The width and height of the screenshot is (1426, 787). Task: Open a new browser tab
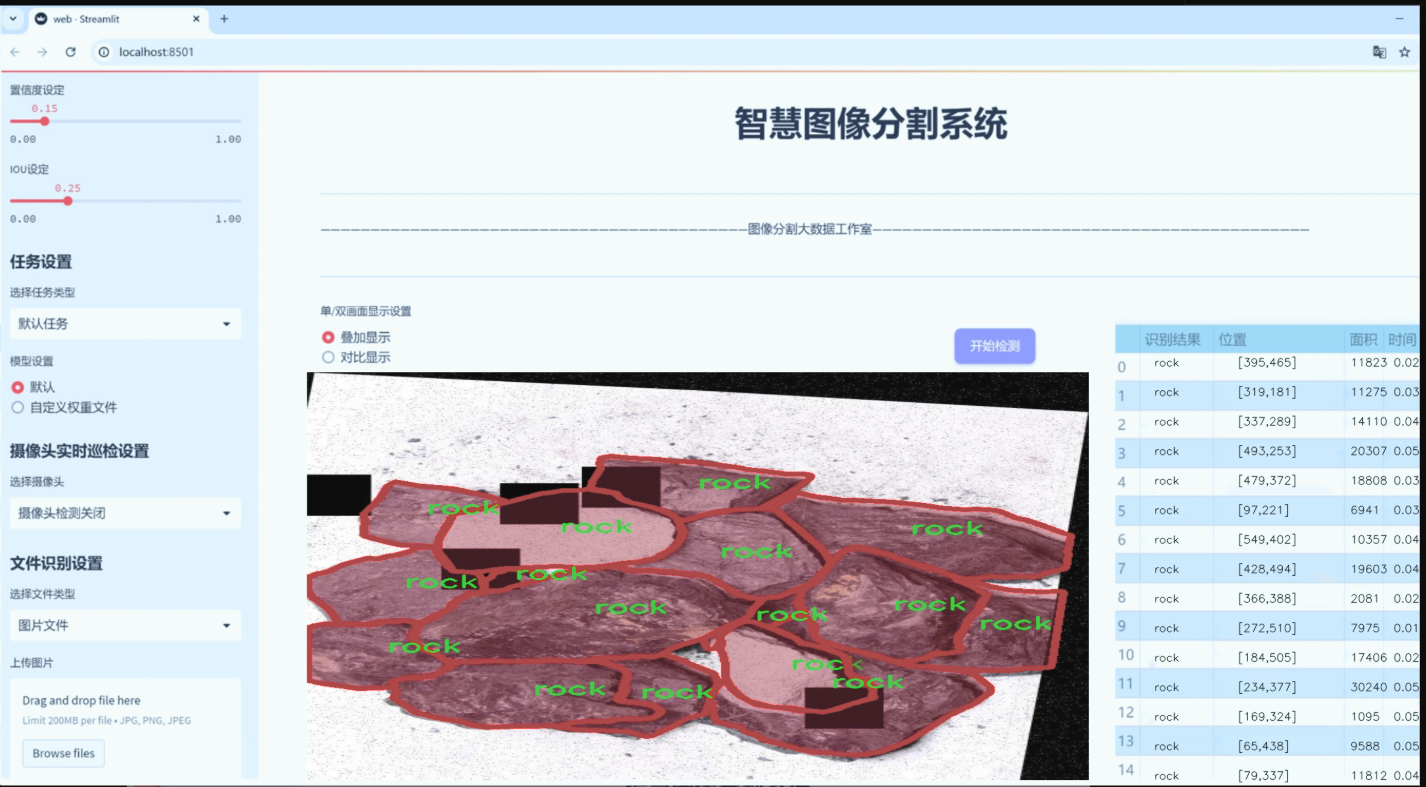tap(224, 19)
